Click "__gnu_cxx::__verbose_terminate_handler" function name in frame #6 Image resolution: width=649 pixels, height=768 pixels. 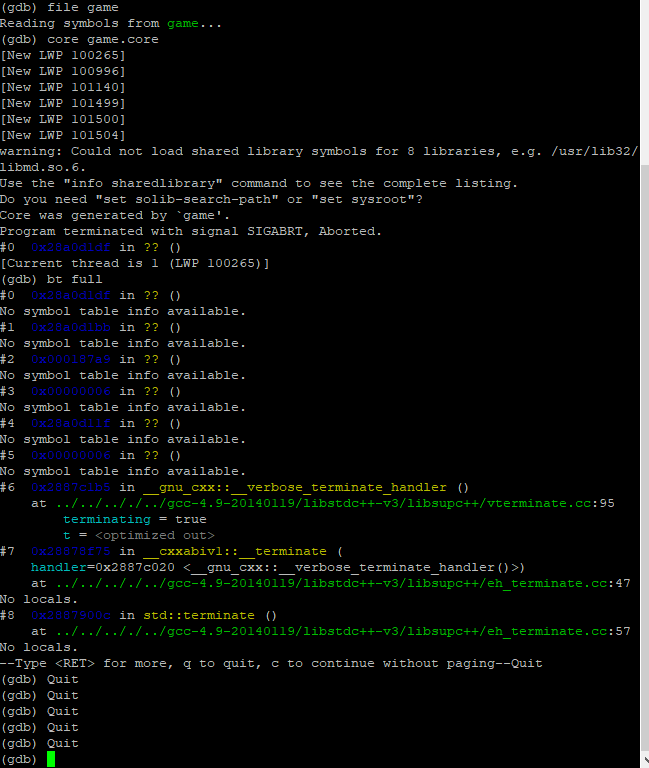click(x=295, y=488)
